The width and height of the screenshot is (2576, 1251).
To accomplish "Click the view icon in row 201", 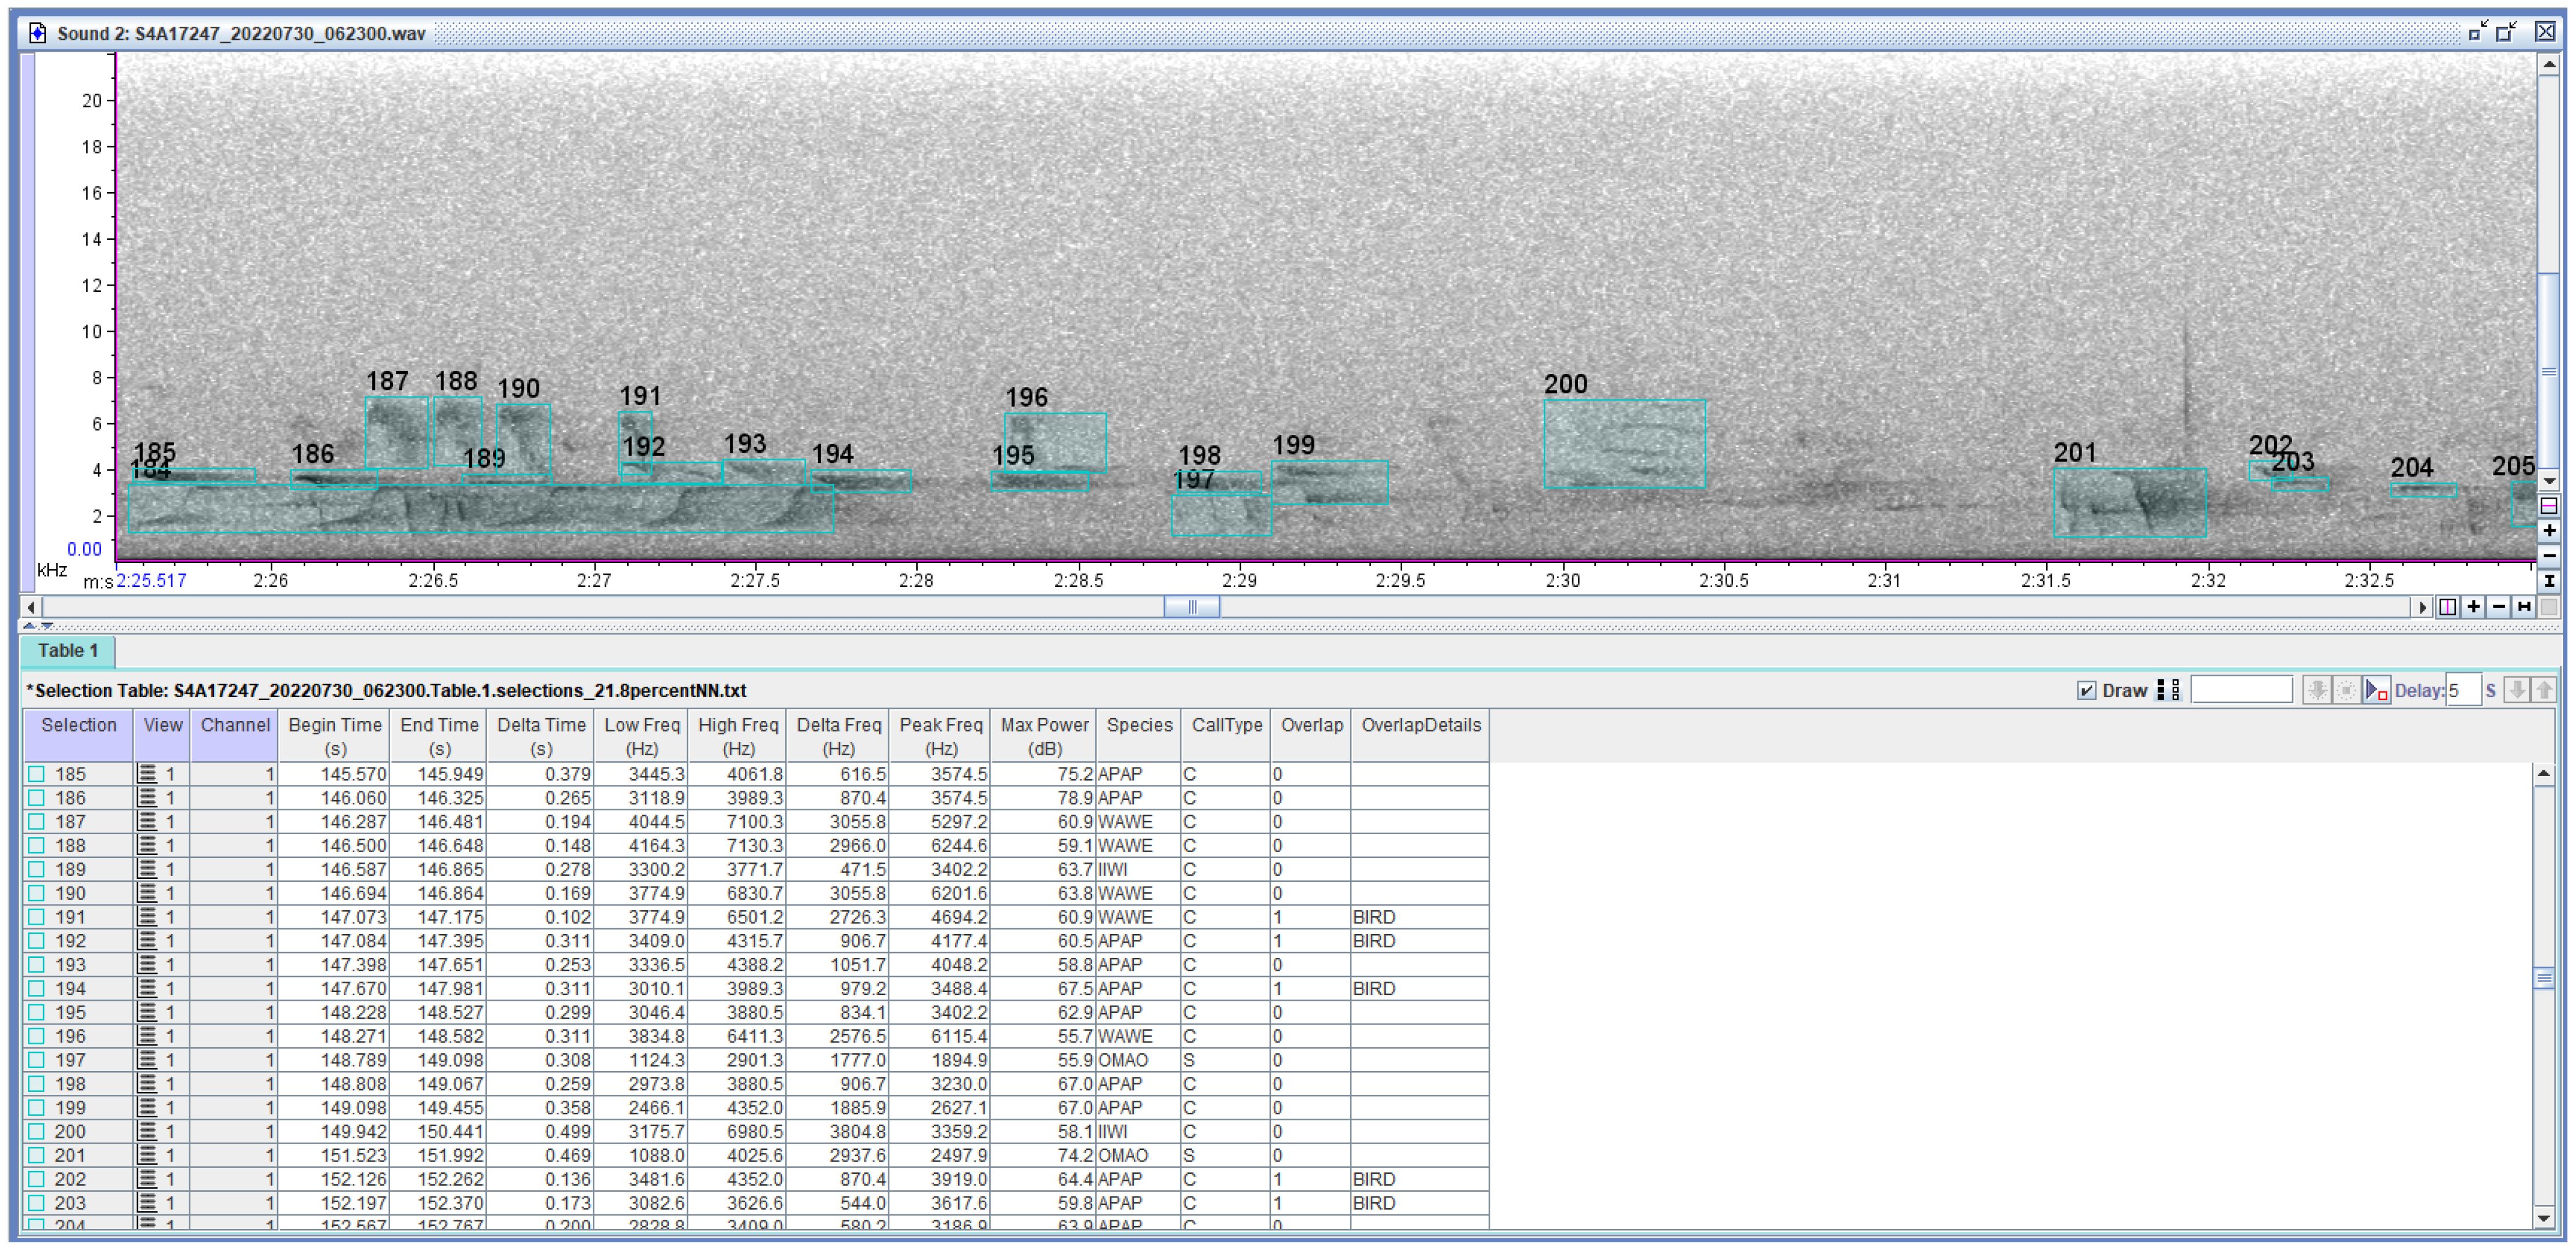I will pyautogui.click(x=148, y=1155).
